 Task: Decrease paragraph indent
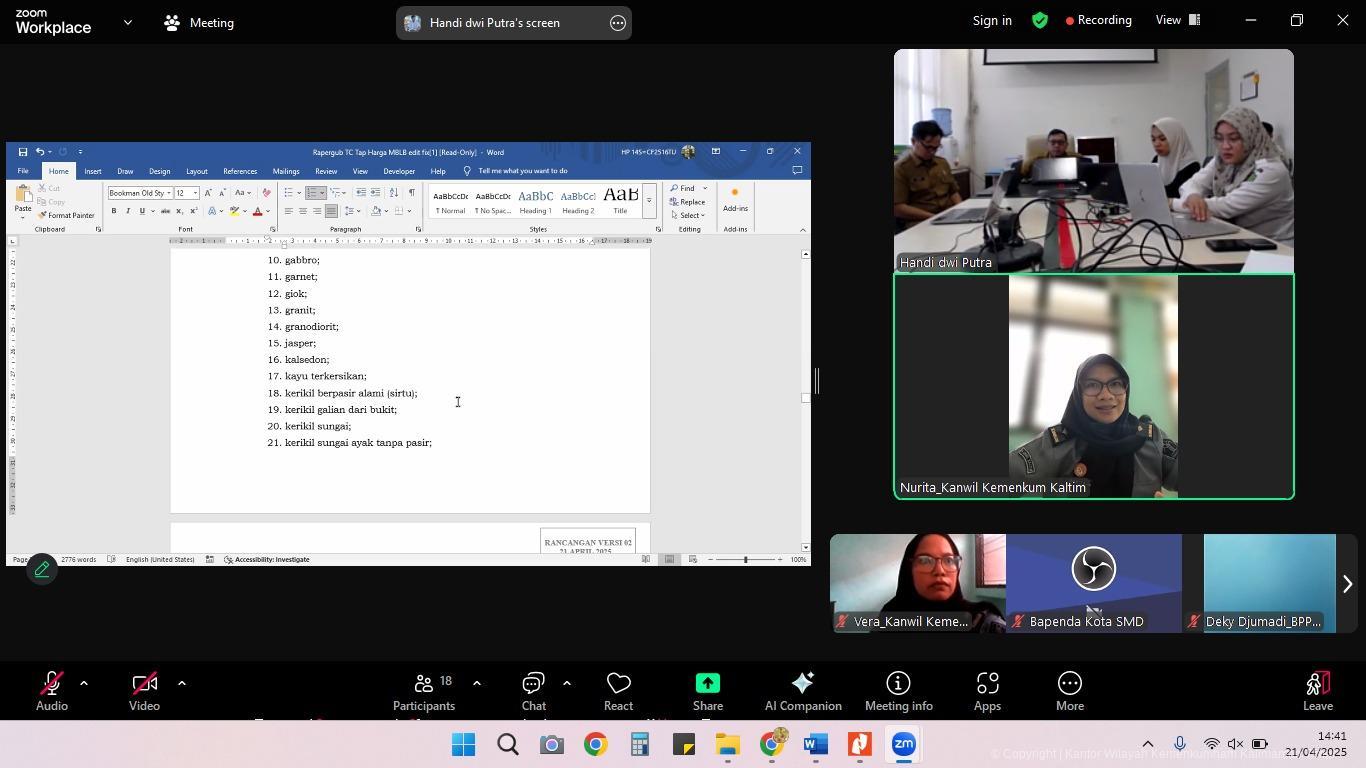pos(361,193)
